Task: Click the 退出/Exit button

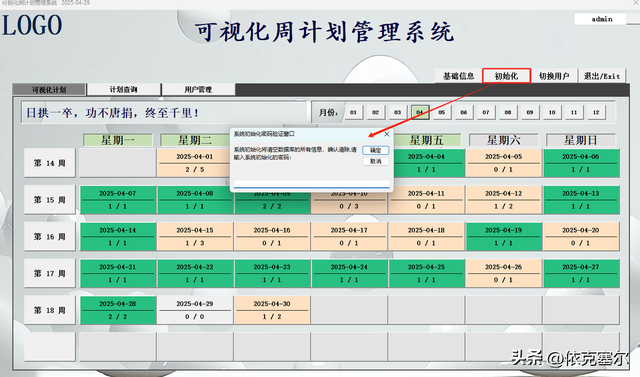Action: 602,76
